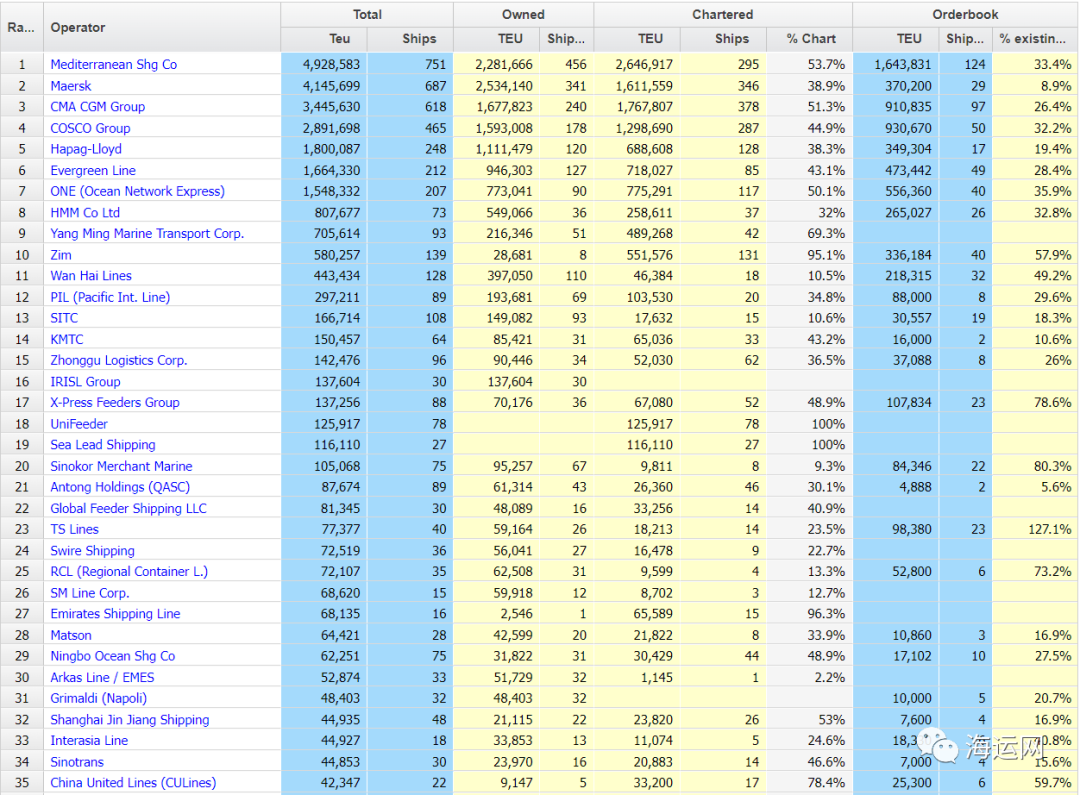Open the Swire Shipping link
1080x795 pixels.
click(92, 550)
